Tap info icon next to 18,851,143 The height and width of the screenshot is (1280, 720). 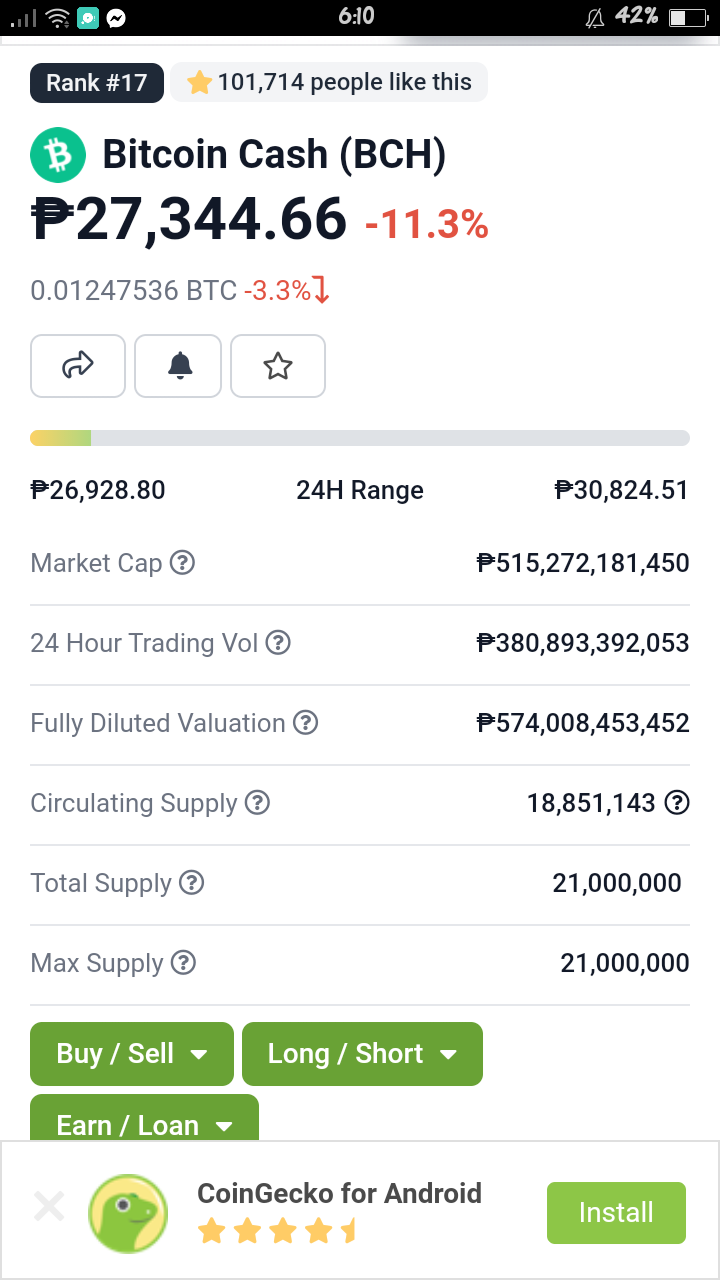677,803
